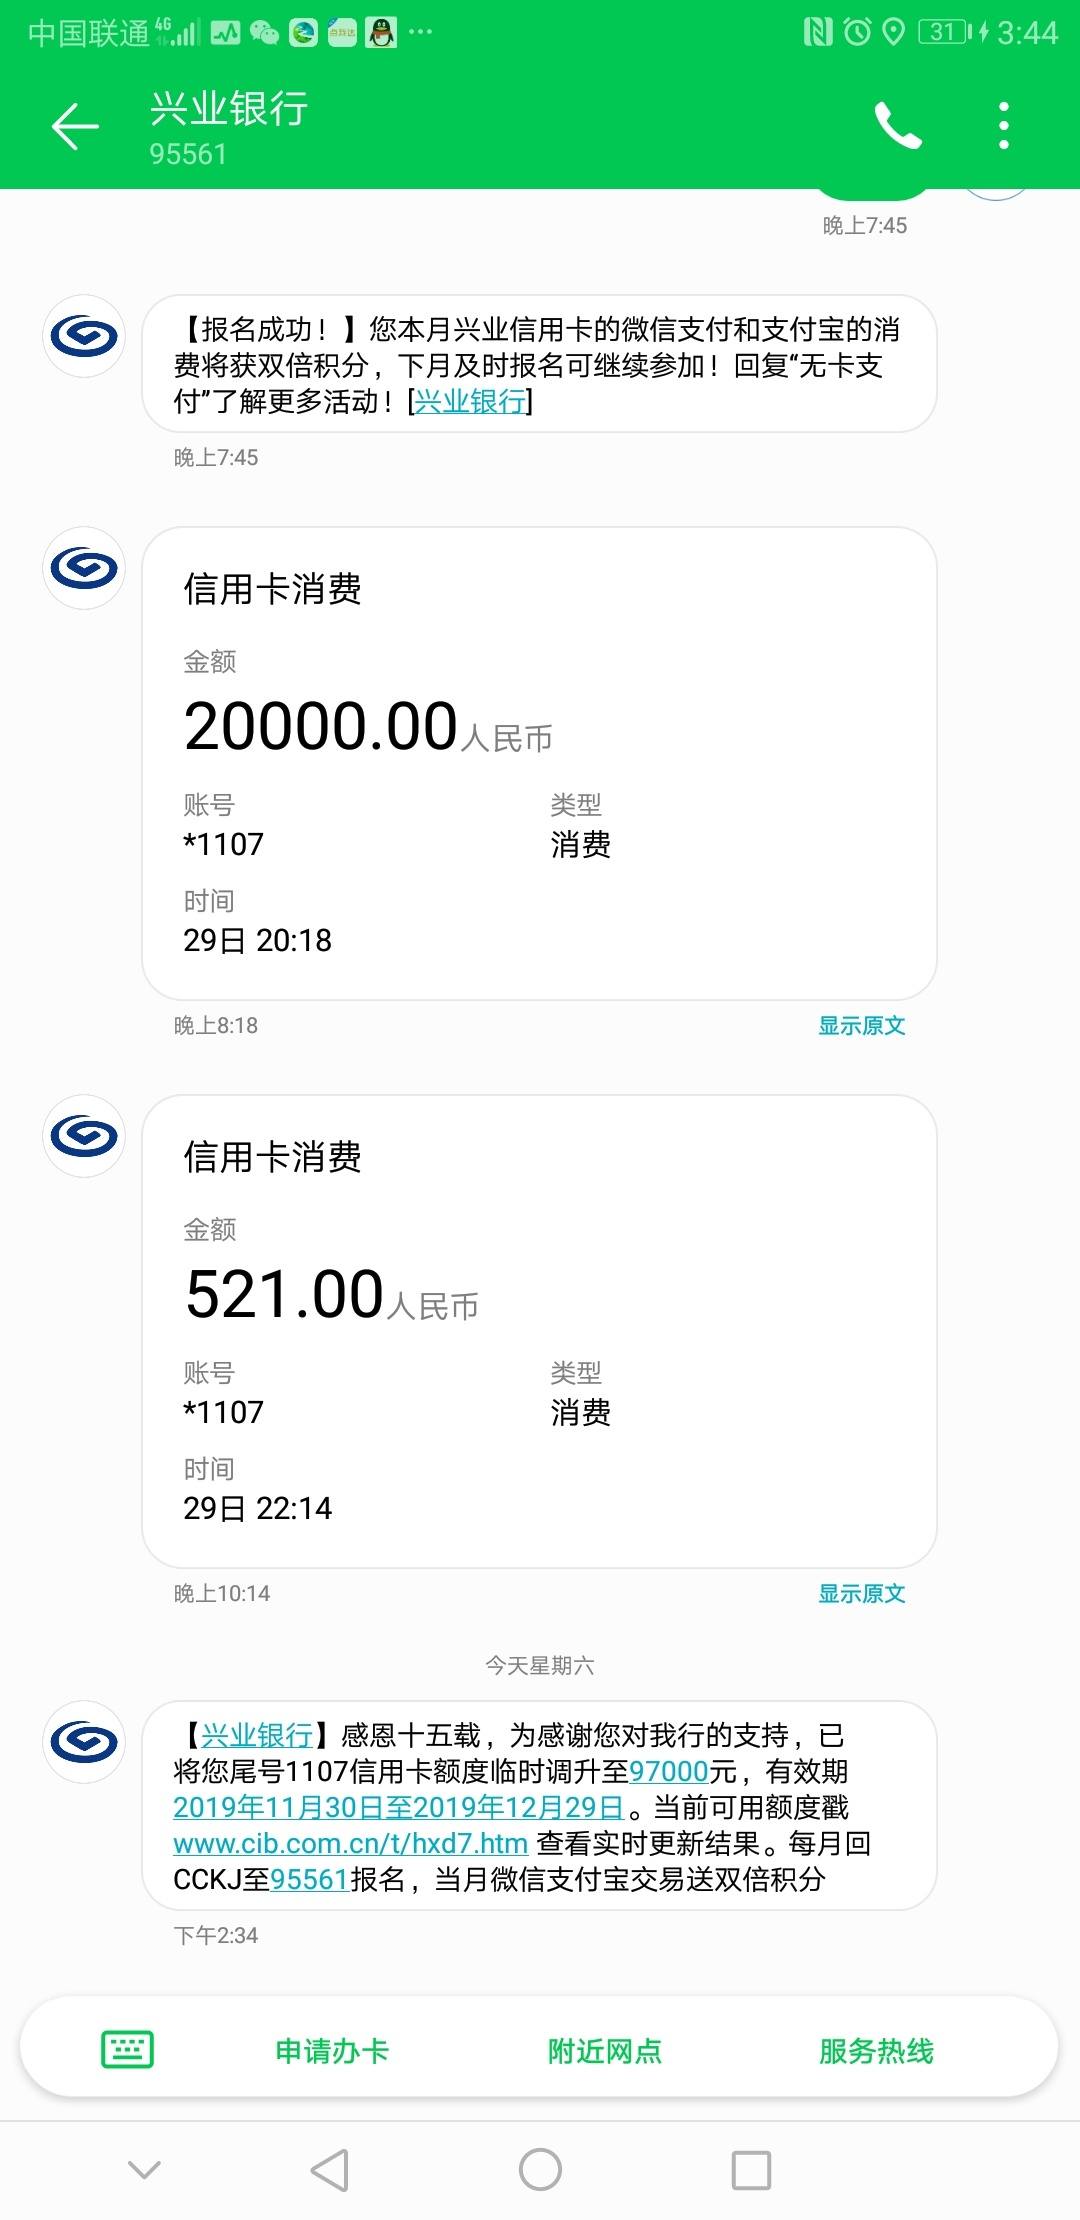Show original text of 20000.00 message
Screen dimensions: 1080x2220
pyautogui.click(x=861, y=1025)
